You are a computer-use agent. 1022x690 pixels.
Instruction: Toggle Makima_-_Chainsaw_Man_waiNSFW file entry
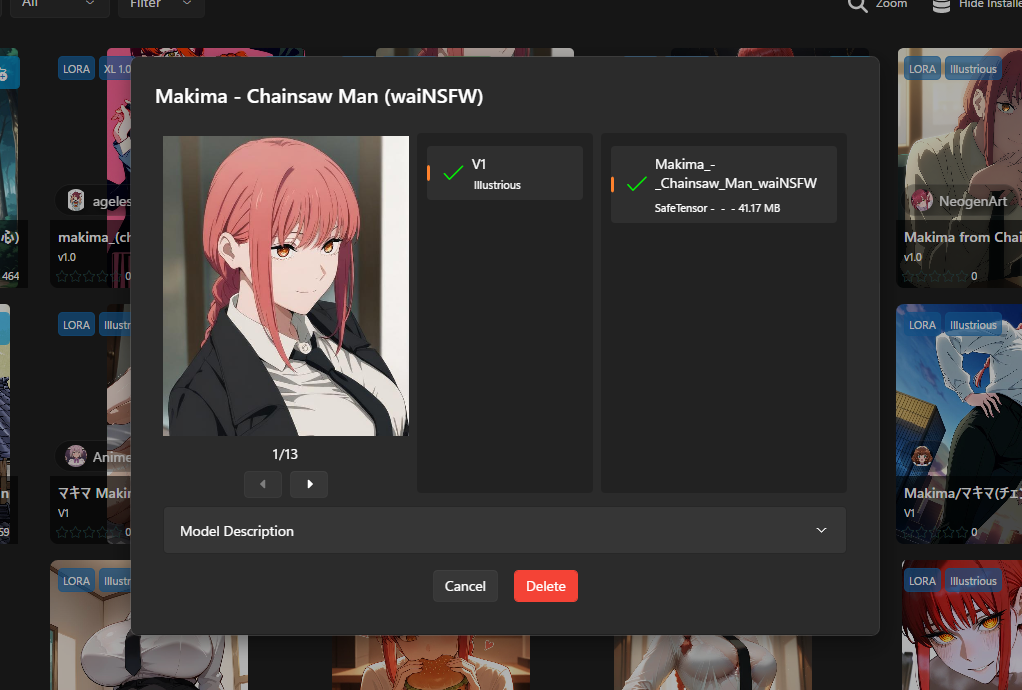point(723,184)
